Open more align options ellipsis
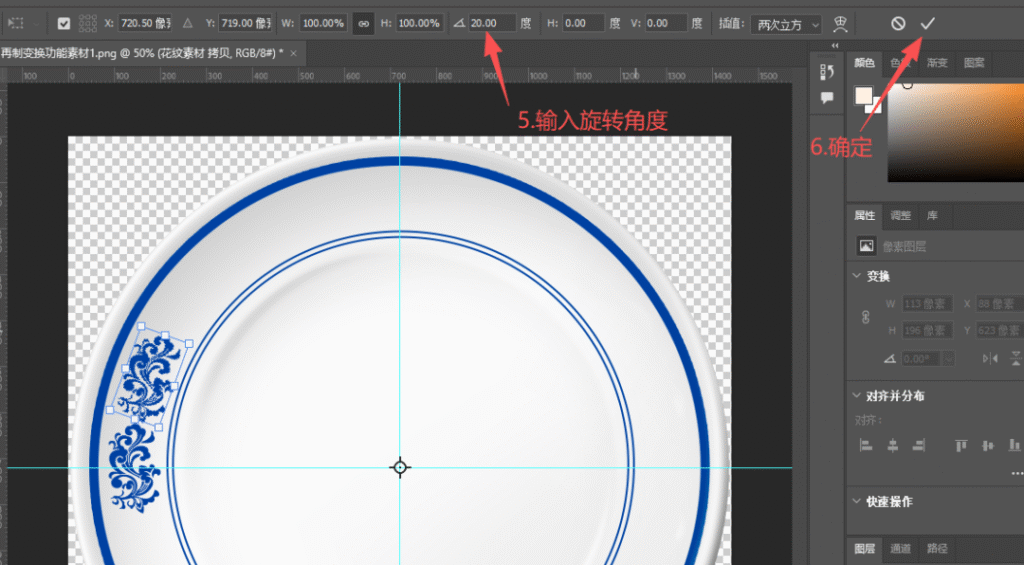 point(1017,473)
